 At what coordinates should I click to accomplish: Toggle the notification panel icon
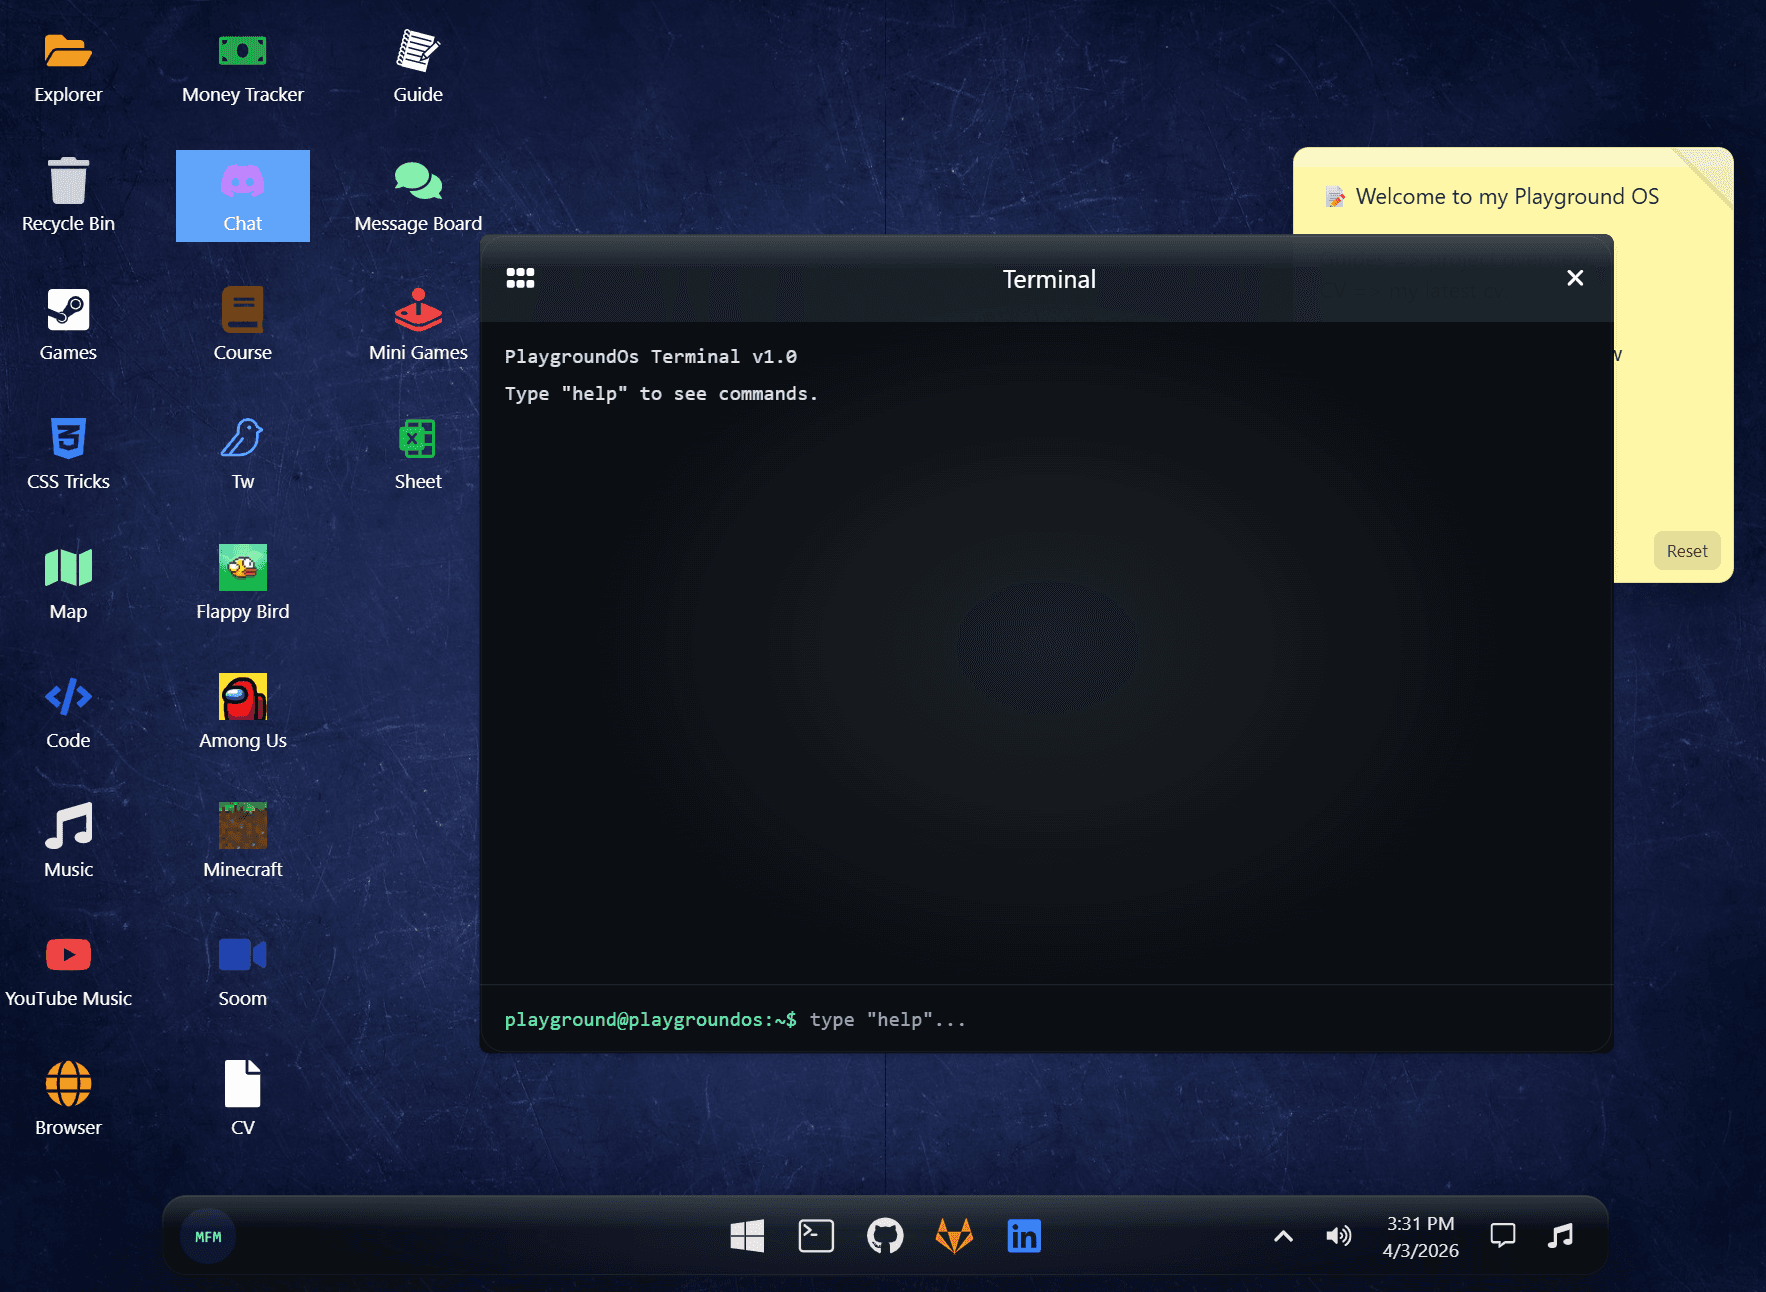pos(1502,1236)
